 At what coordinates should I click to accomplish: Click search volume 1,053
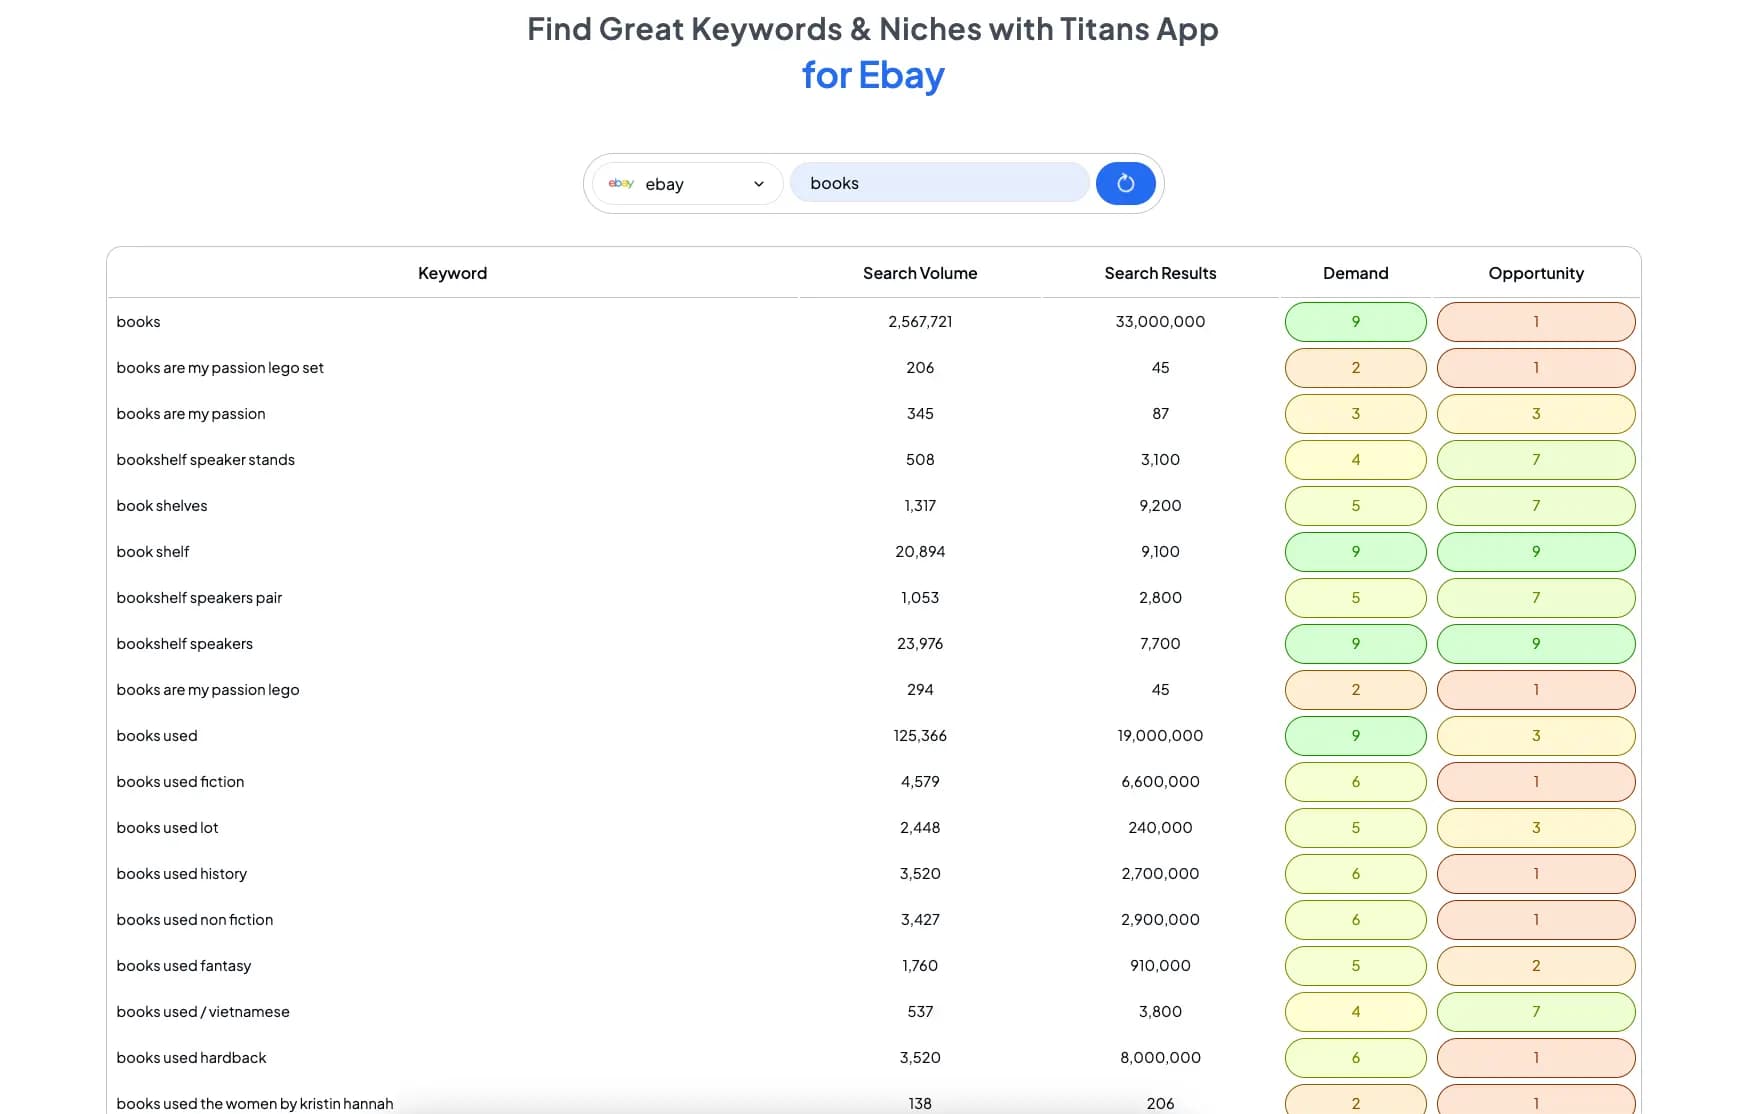tap(920, 597)
